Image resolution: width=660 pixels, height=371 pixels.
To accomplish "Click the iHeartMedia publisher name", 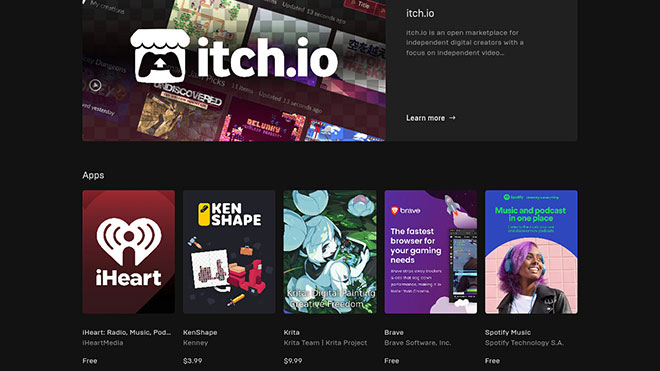I will tap(103, 343).
